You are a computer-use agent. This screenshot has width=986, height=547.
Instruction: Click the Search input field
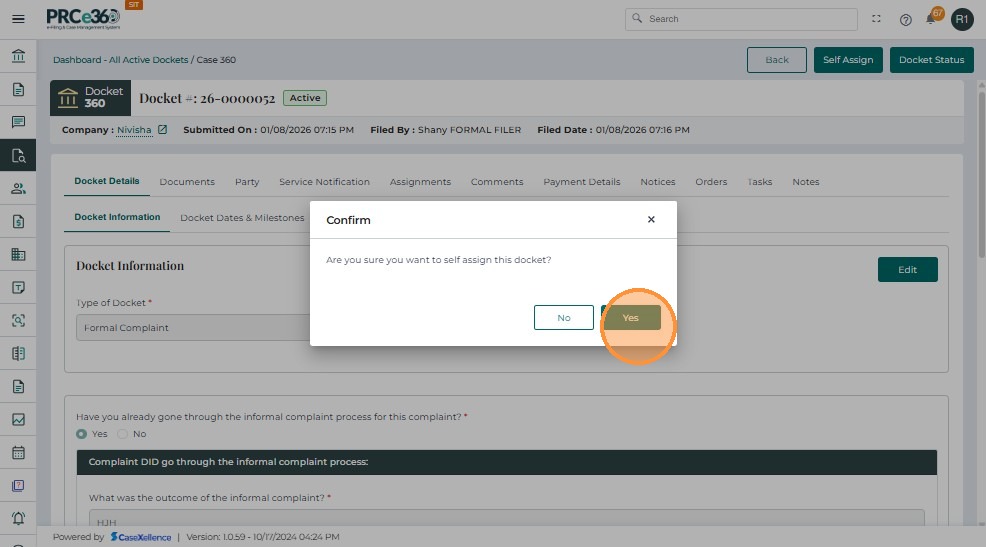tap(750, 19)
